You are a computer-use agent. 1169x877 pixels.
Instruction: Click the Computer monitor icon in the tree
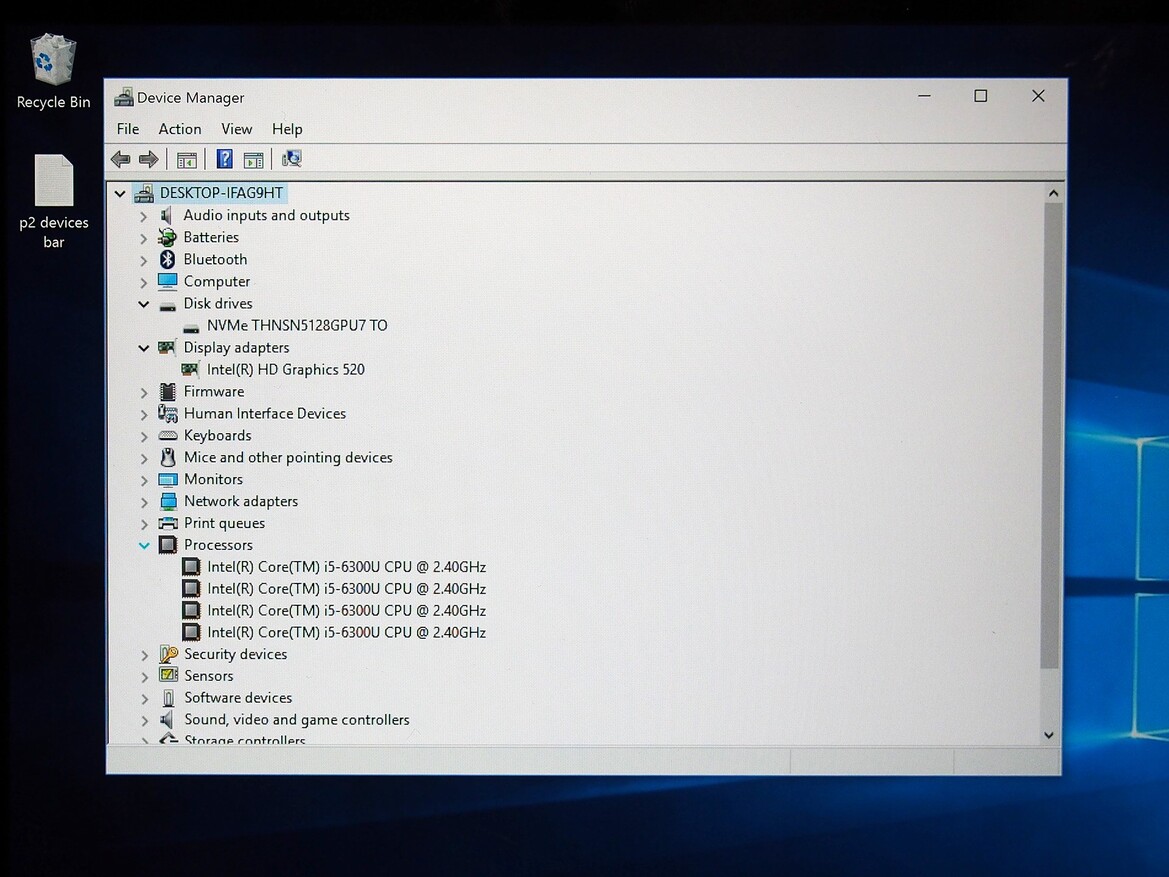click(167, 281)
